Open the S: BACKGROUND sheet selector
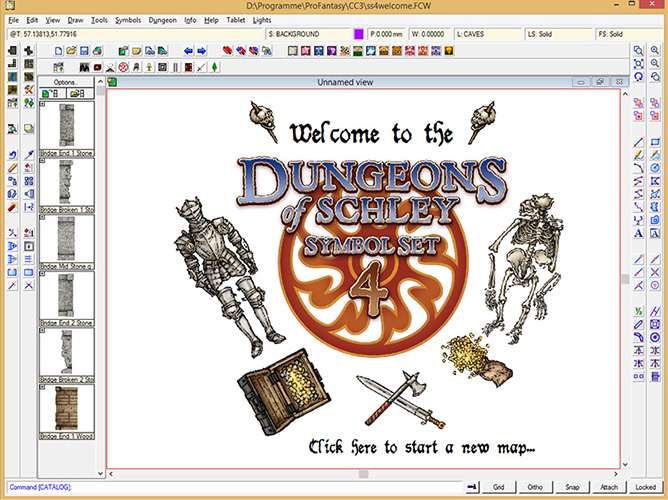This screenshot has width=668, height=500. pos(308,34)
